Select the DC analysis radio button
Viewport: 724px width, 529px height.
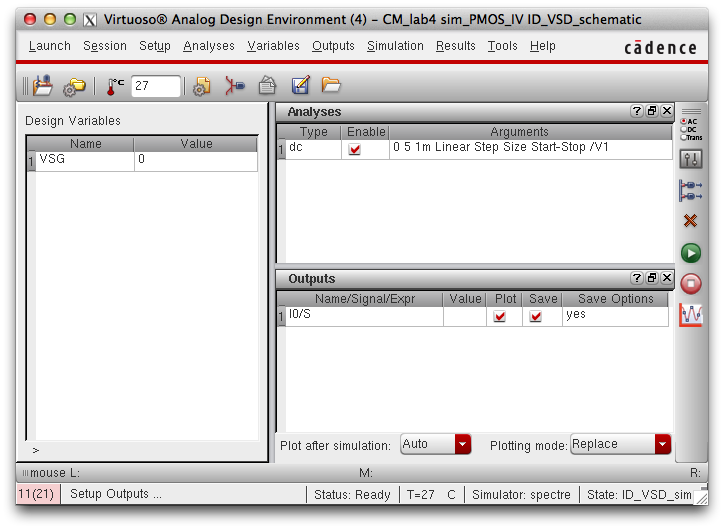(684, 130)
